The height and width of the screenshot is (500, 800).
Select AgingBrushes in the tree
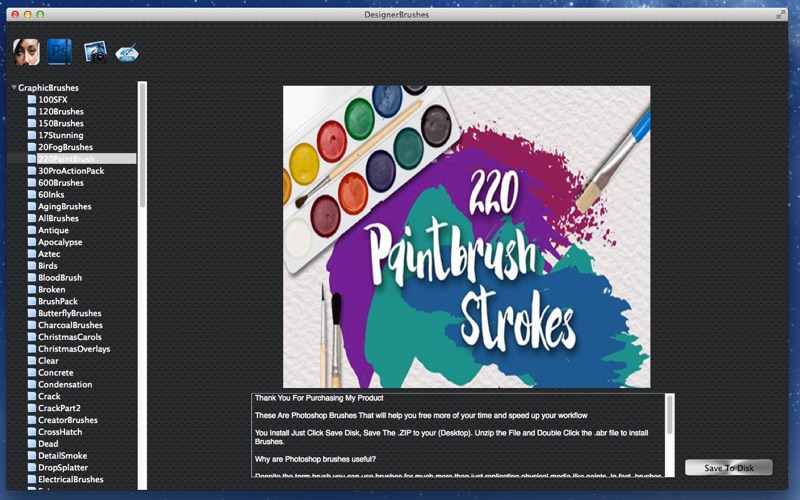65,206
